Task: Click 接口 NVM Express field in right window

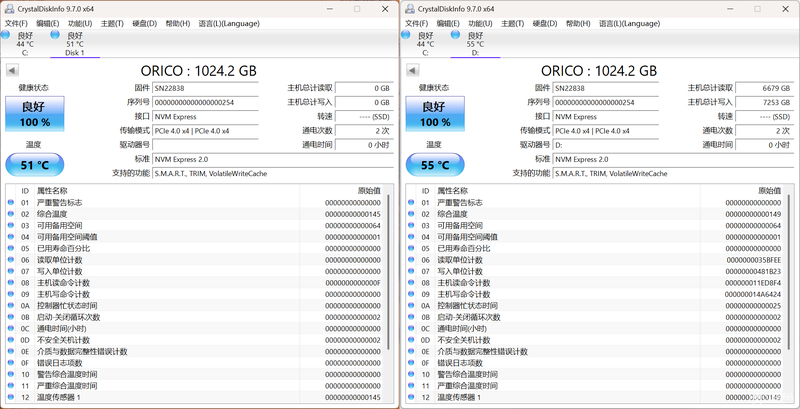Action: coord(606,117)
